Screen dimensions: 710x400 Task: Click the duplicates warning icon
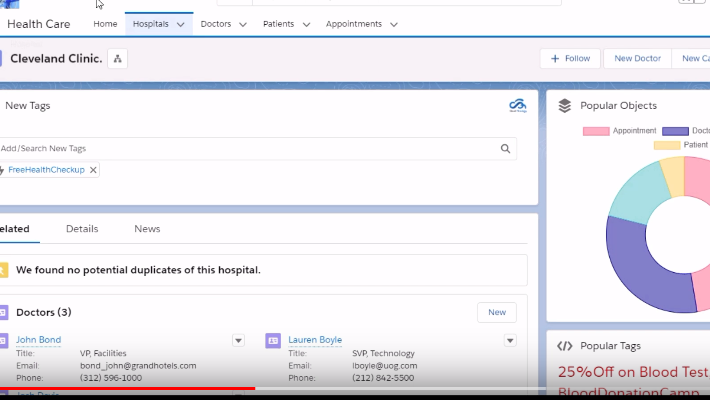pyautogui.click(x=3, y=270)
